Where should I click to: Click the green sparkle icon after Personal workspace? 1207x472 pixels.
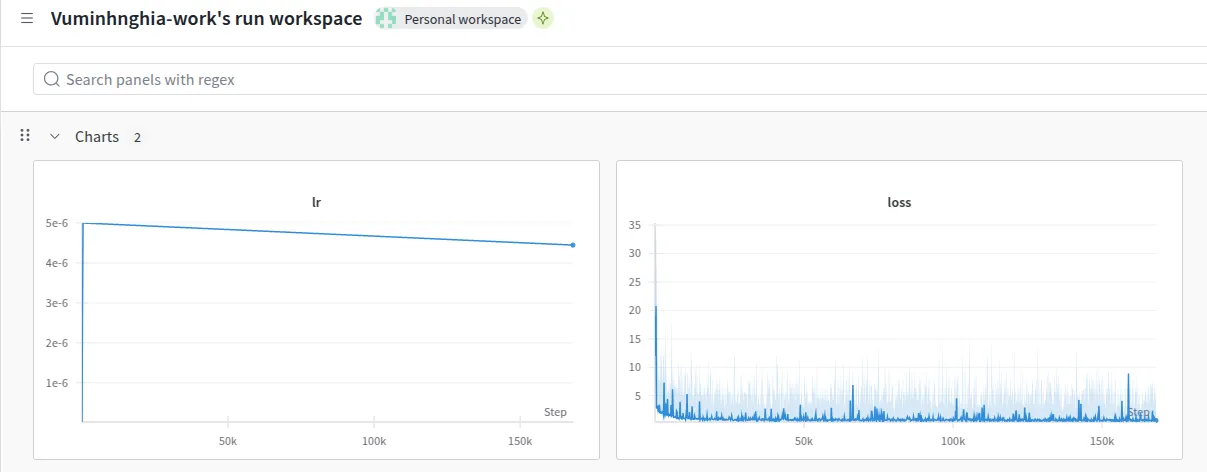pyautogui.click(x=542, y=19)
